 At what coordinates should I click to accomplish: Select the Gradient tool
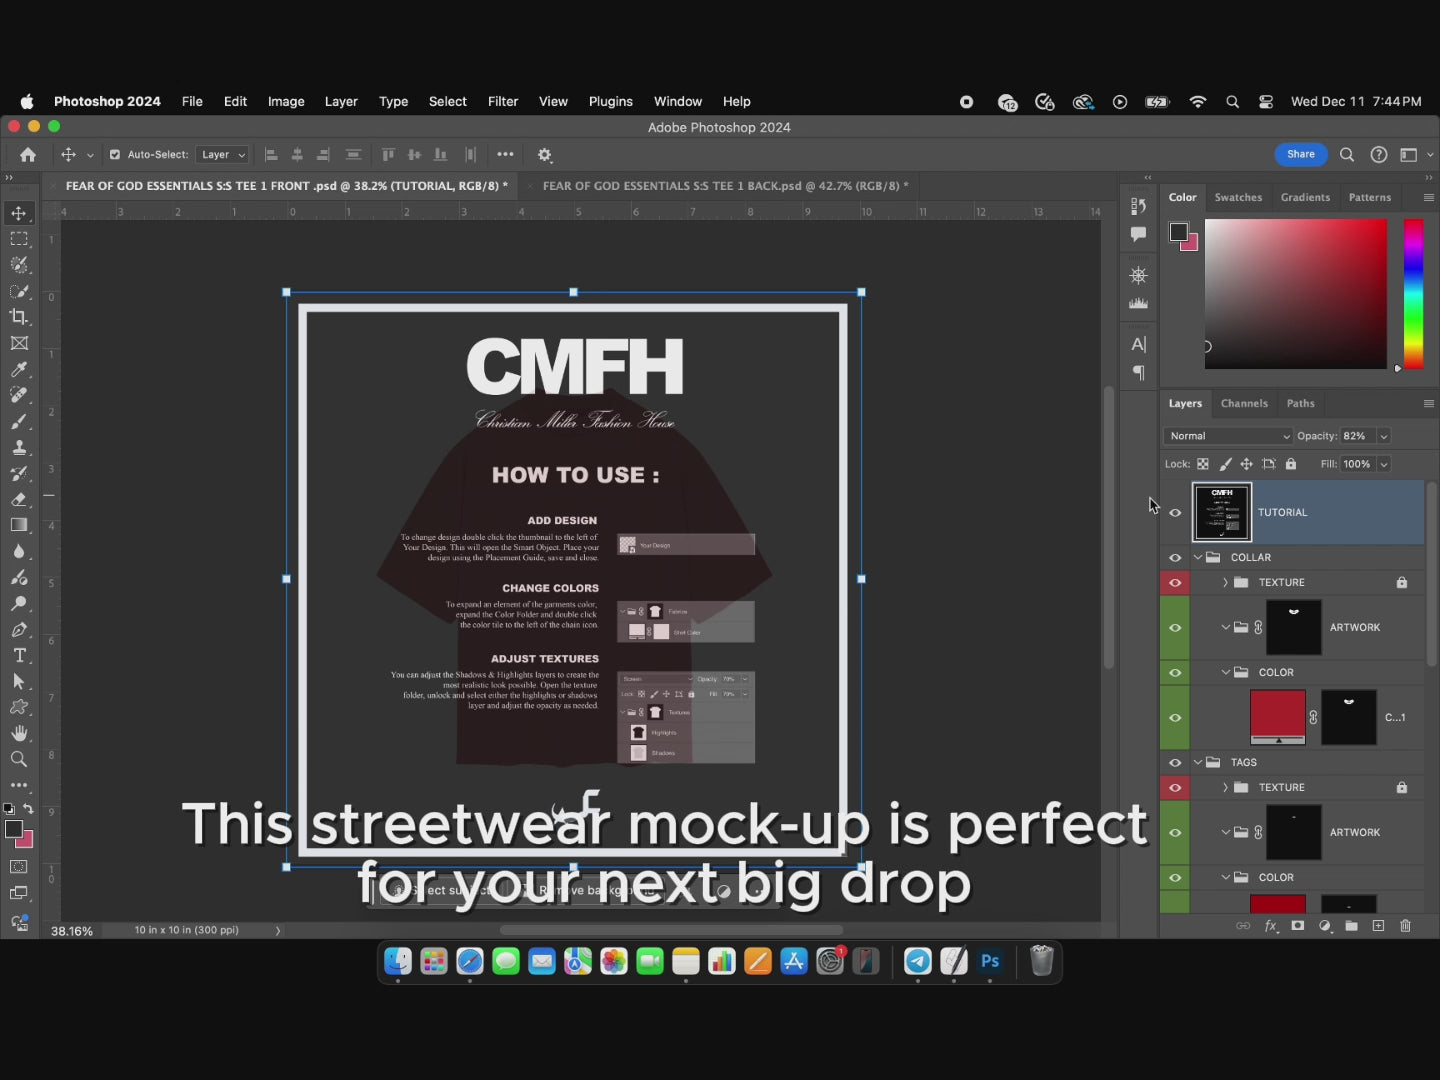19,525
